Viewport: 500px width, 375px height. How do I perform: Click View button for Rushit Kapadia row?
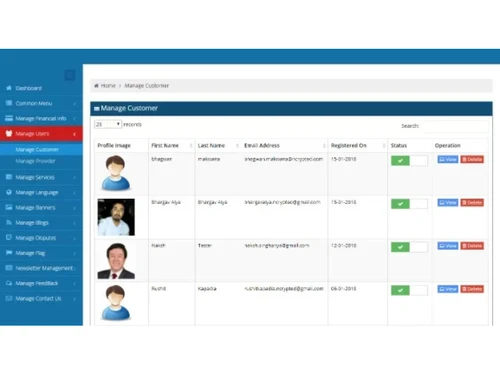coord(448,289)
